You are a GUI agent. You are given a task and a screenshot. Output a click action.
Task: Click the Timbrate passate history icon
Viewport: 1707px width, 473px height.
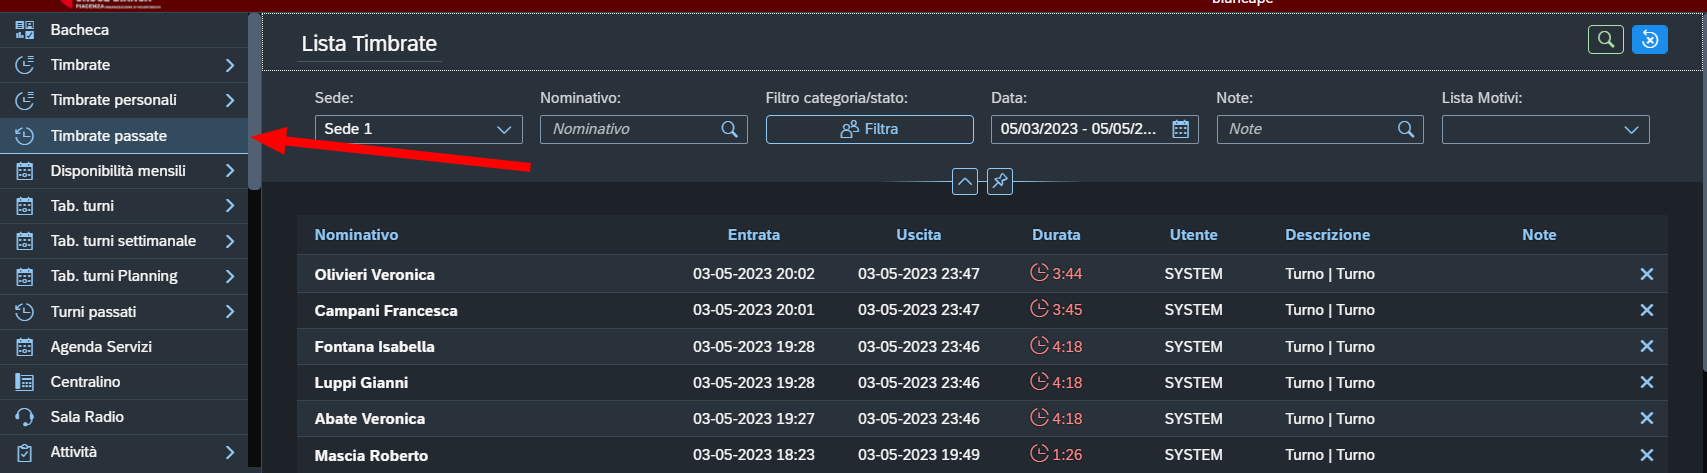click(x=25, y=136)
